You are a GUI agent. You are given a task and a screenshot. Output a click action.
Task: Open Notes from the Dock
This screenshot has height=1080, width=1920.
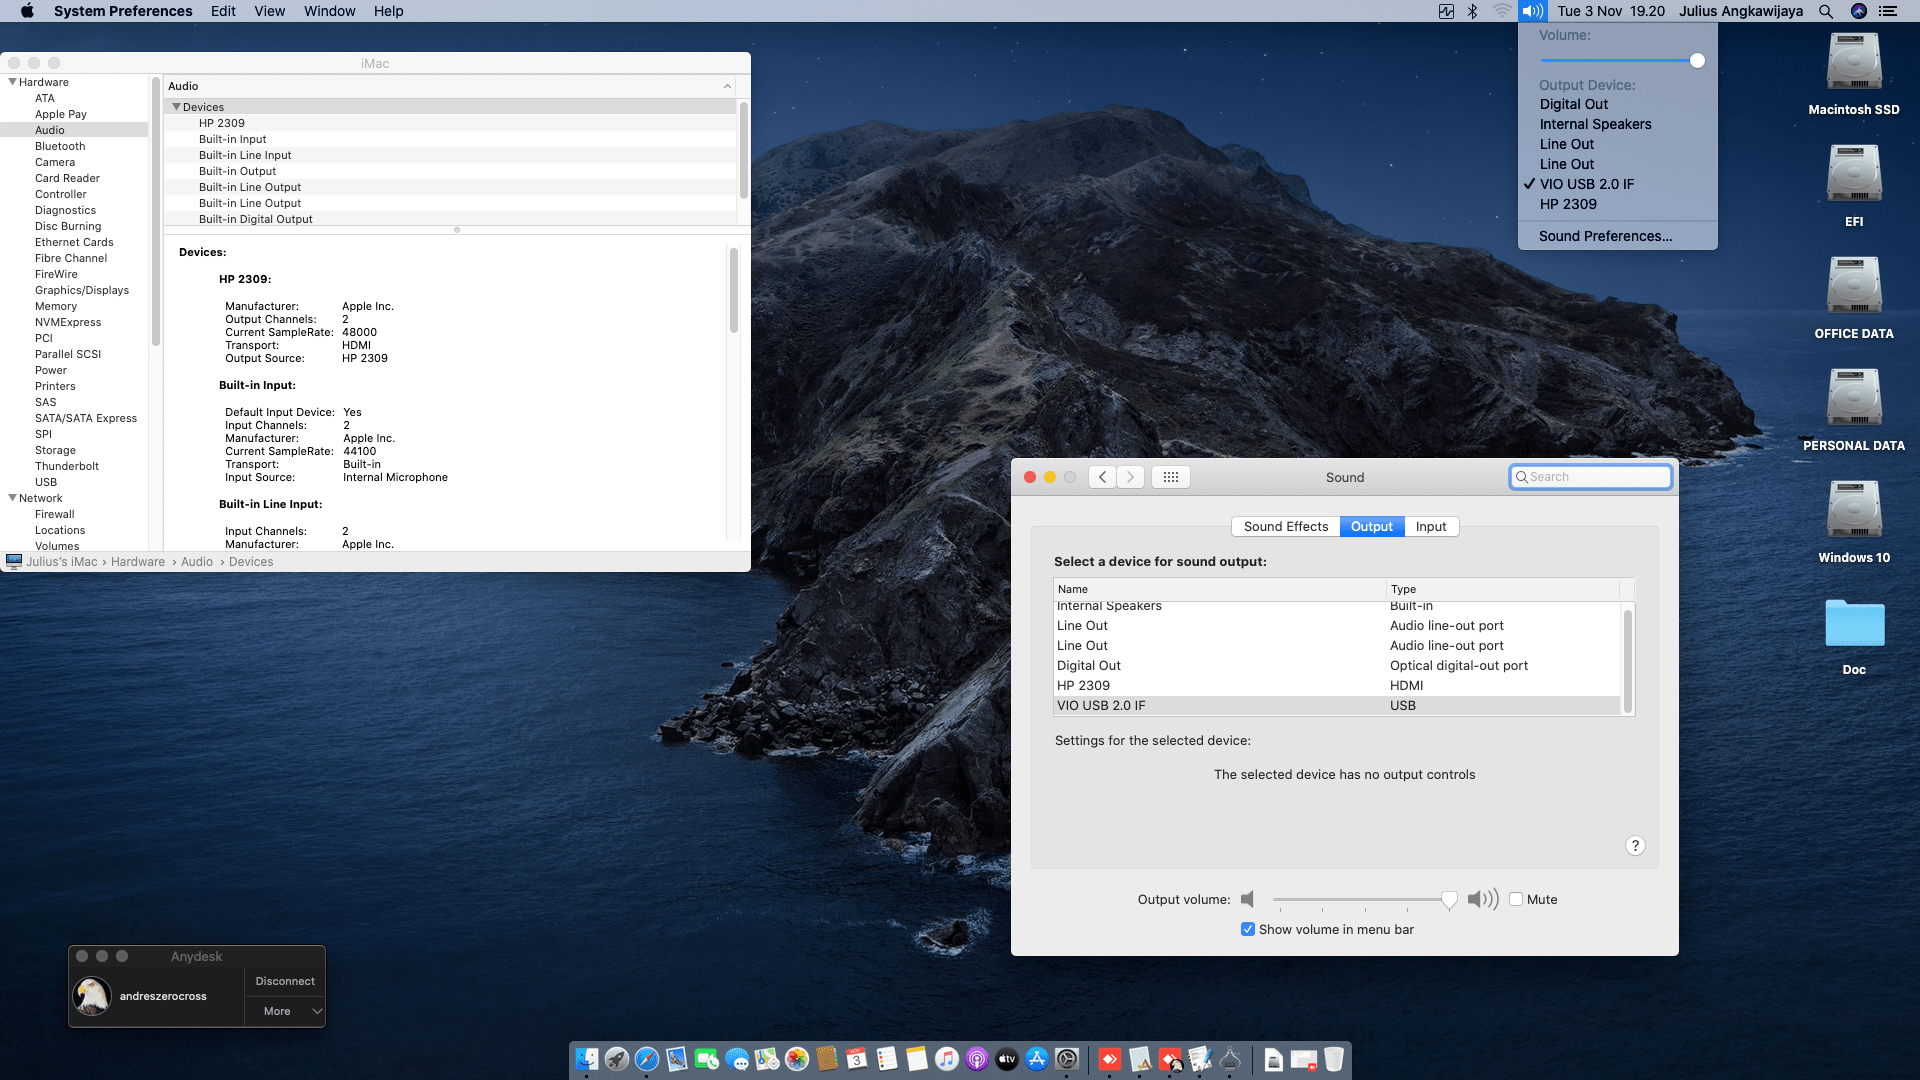click(917, 1059)
